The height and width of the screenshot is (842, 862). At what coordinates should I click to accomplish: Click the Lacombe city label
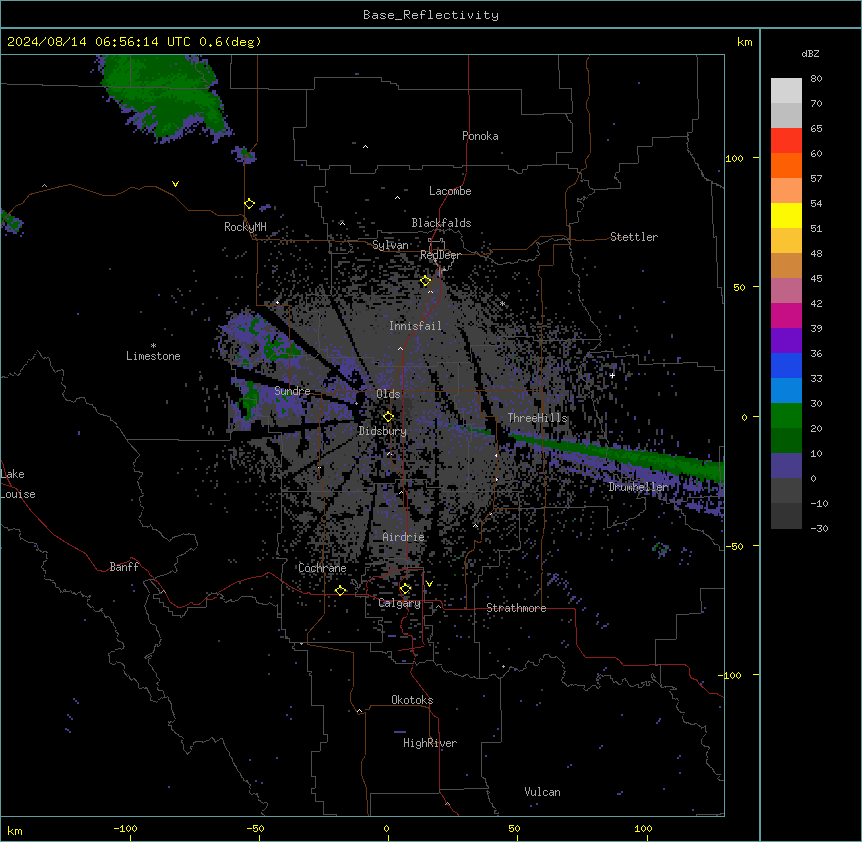pyautogui.click(x=450, y=191)
